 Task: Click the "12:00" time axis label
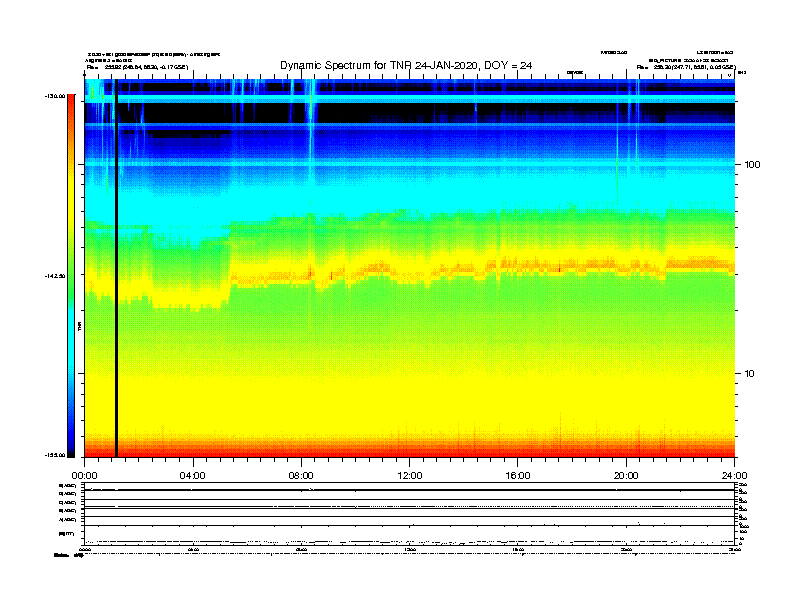pos(410,476)
